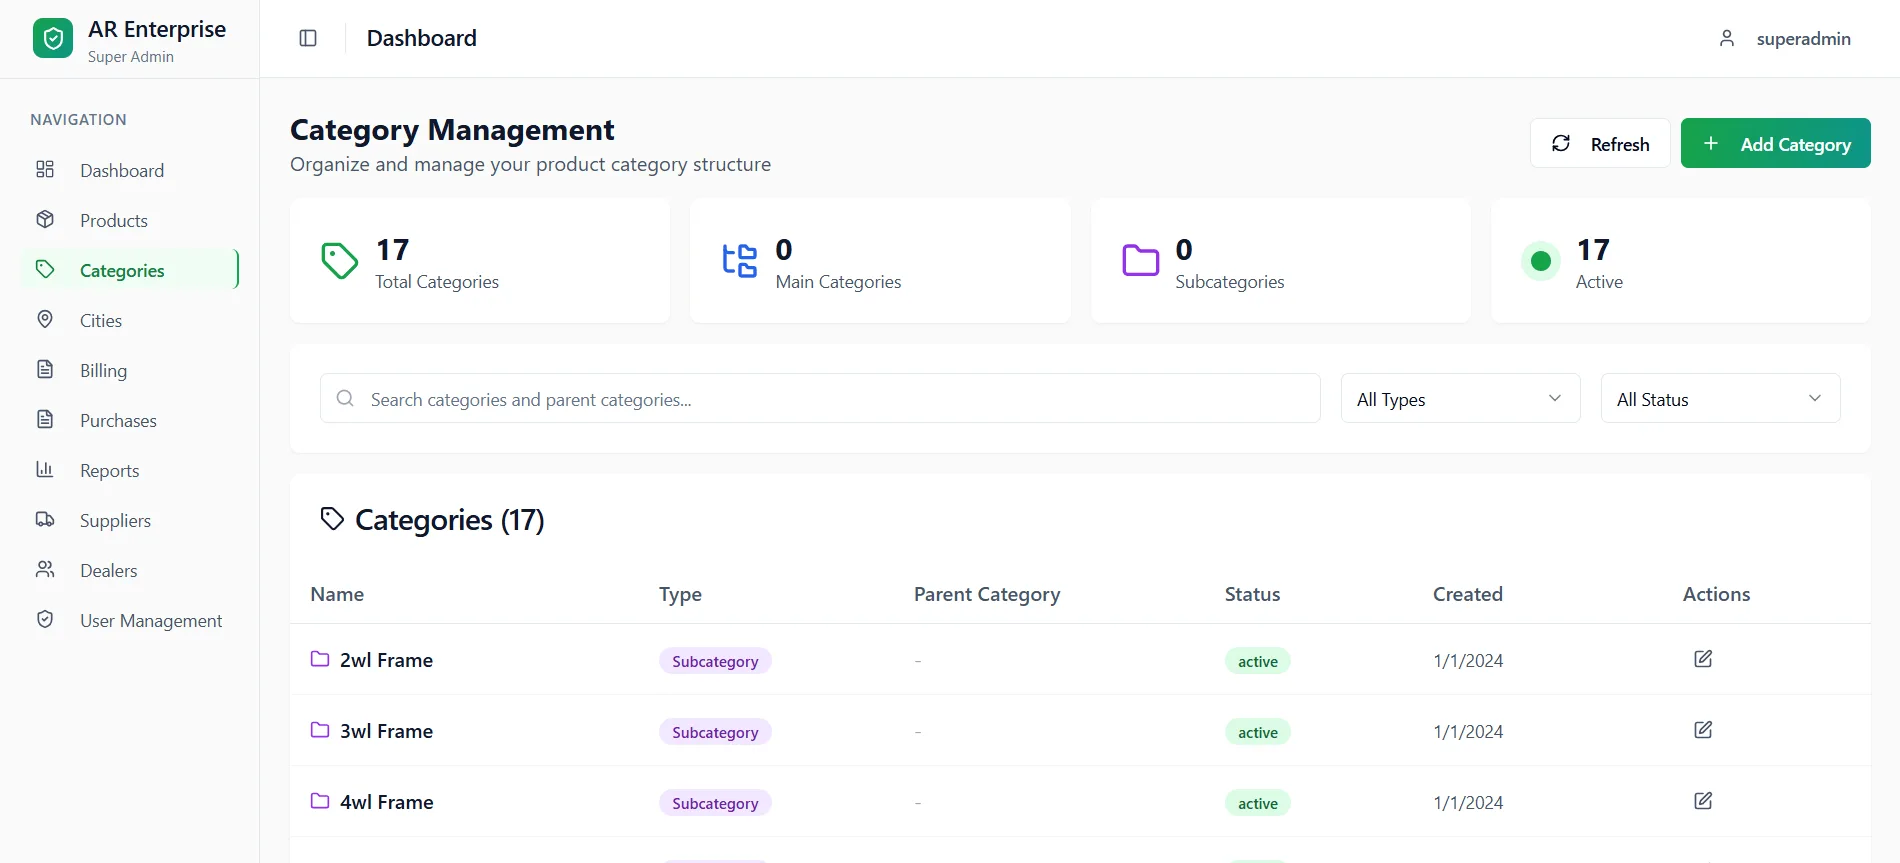Viewport: 1900px width, 863px height.
Task: Click the Subcategory badge for 3wl Frame
Action: point(715,732)
